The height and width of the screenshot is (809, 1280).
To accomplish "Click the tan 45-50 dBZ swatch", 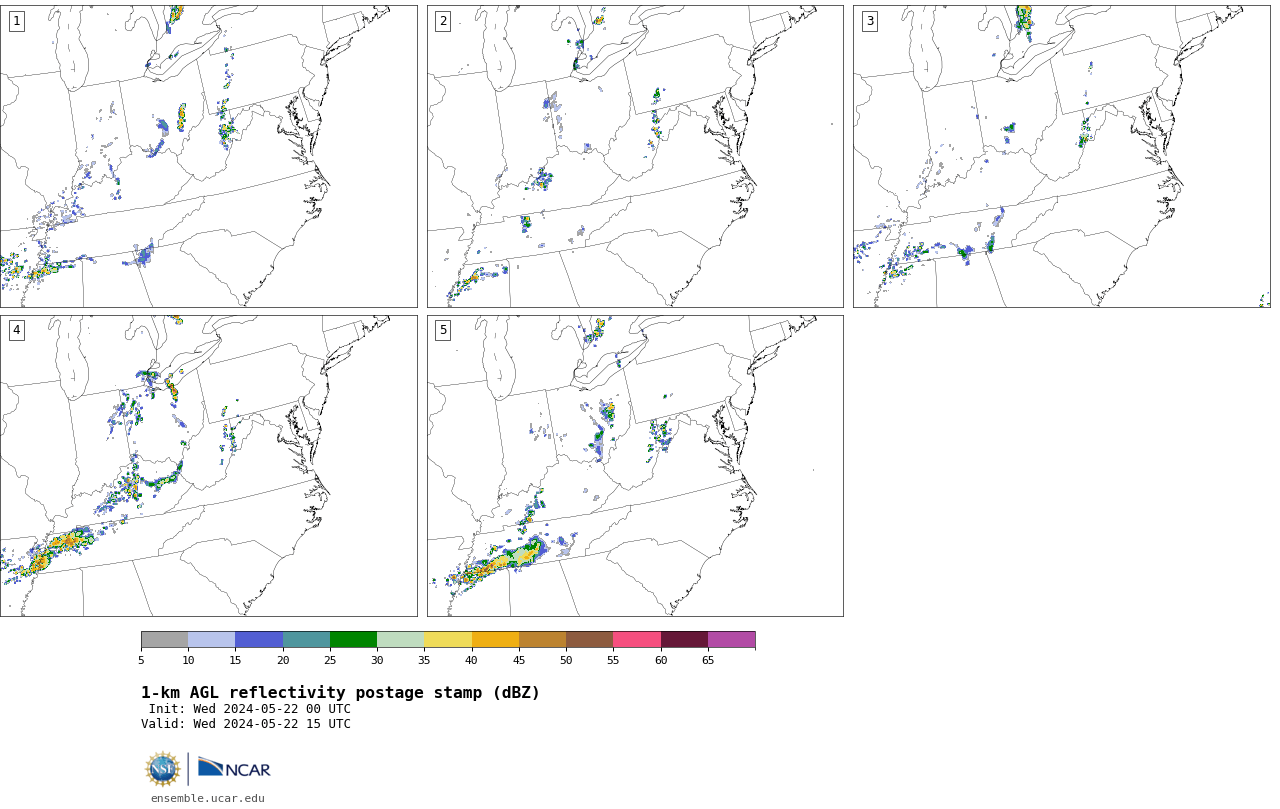I will tap(542, 640).
